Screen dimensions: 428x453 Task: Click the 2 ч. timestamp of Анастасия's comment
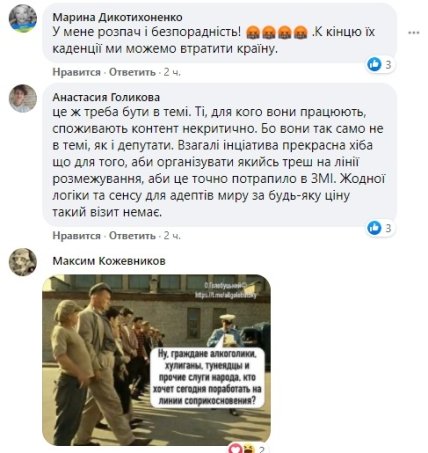[172, 236]
